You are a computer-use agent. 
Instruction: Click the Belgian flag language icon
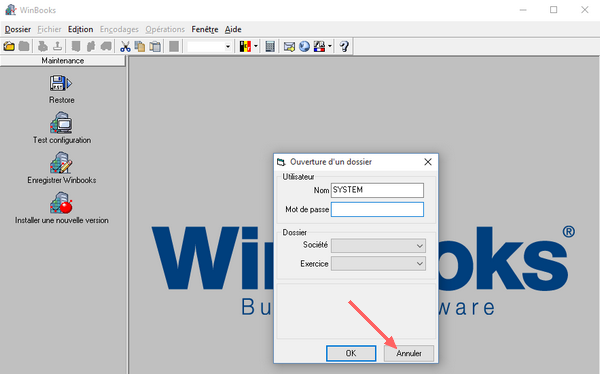(x=245, y=47)
